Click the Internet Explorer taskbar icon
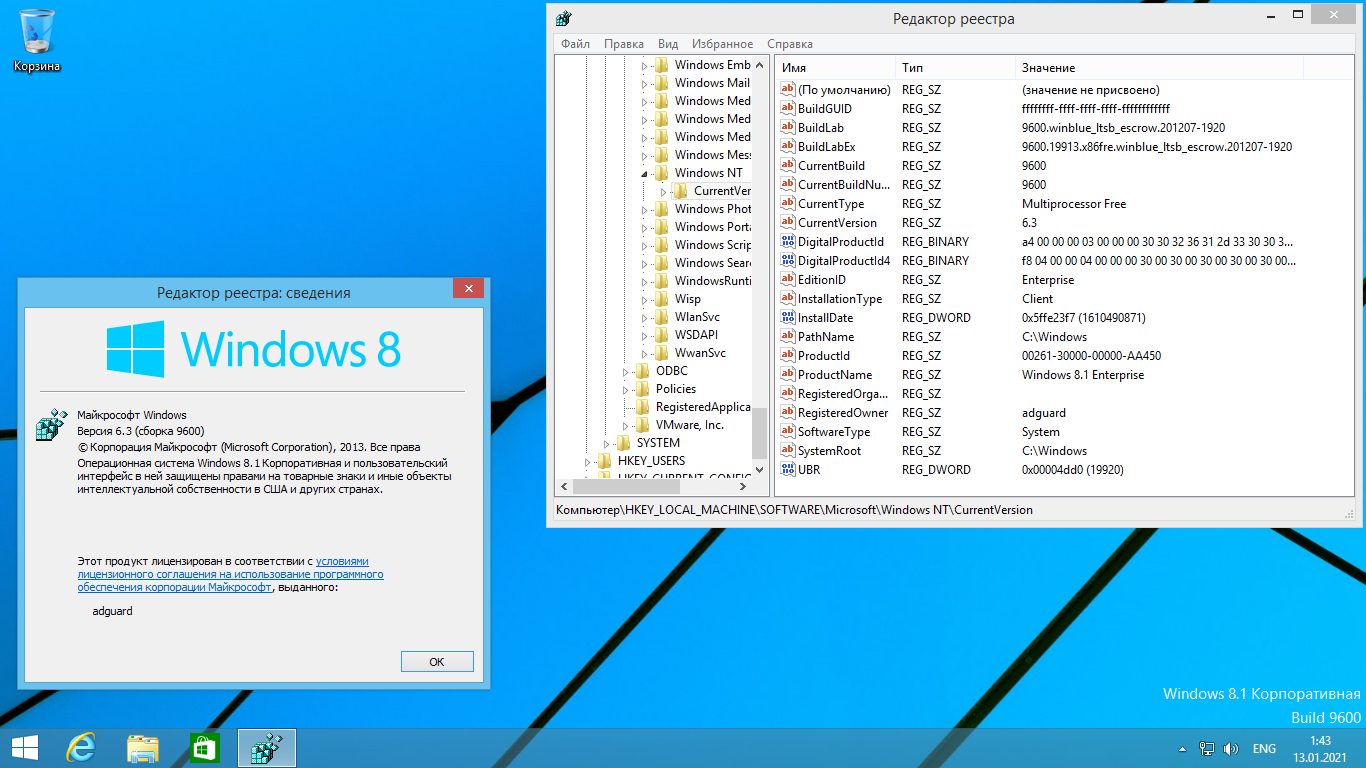The width and height of the screenshot is (1366, 768). (81, 748)
